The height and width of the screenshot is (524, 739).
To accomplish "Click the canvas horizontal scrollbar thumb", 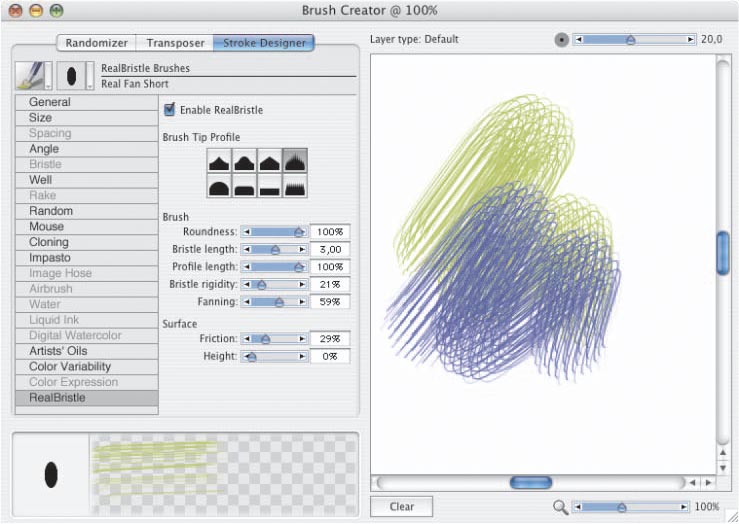I will (530, 482).
